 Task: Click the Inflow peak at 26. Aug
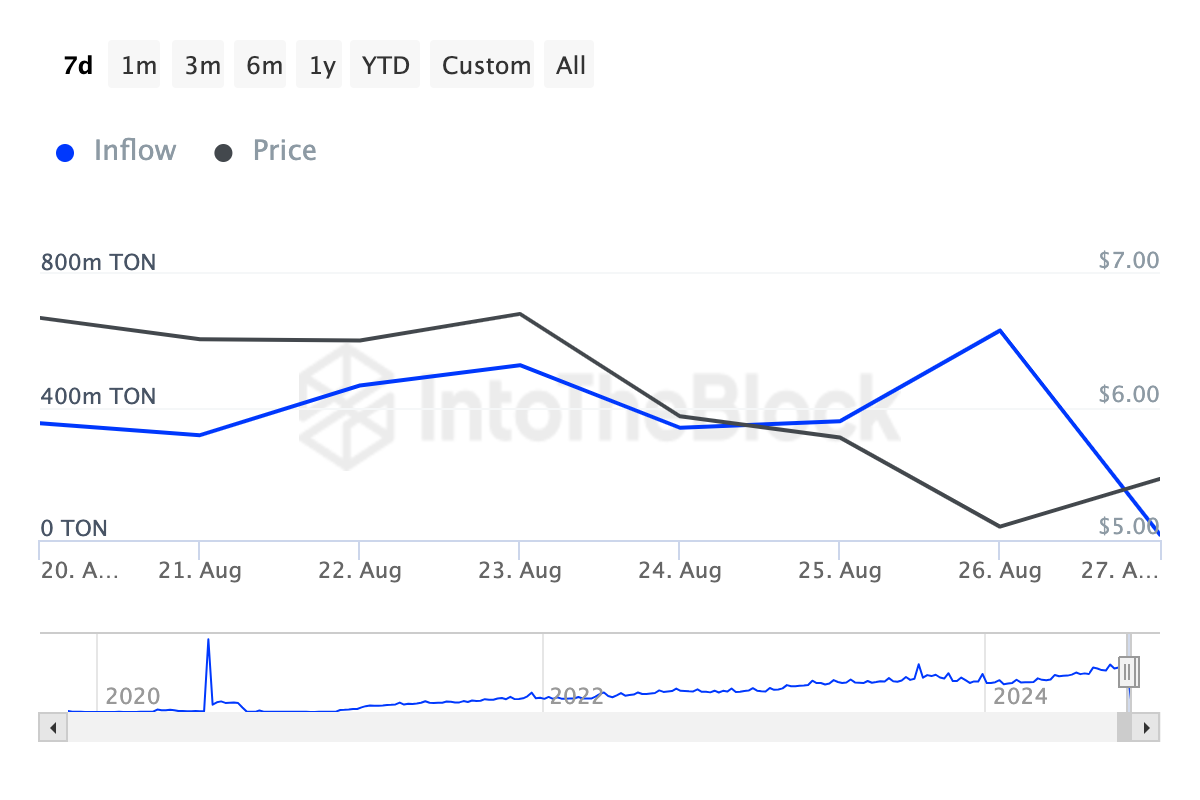[999, 330]
